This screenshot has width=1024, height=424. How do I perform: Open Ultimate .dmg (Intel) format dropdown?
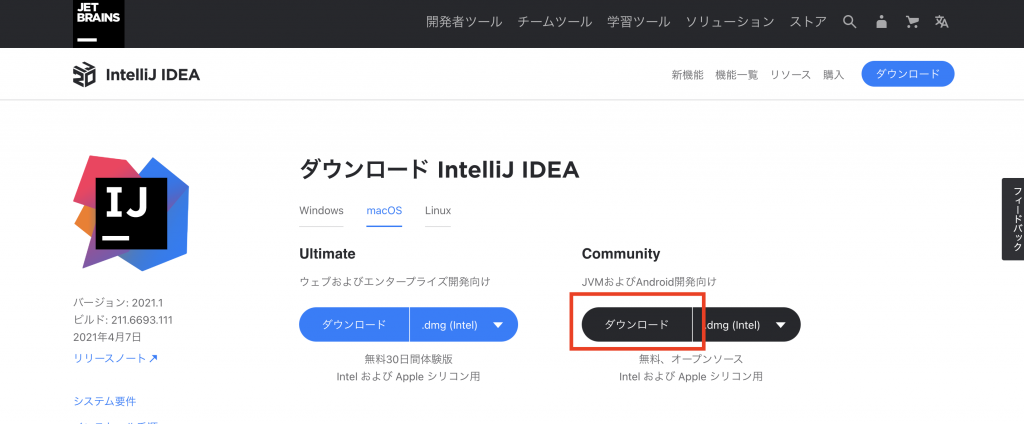tap(464, 325)
